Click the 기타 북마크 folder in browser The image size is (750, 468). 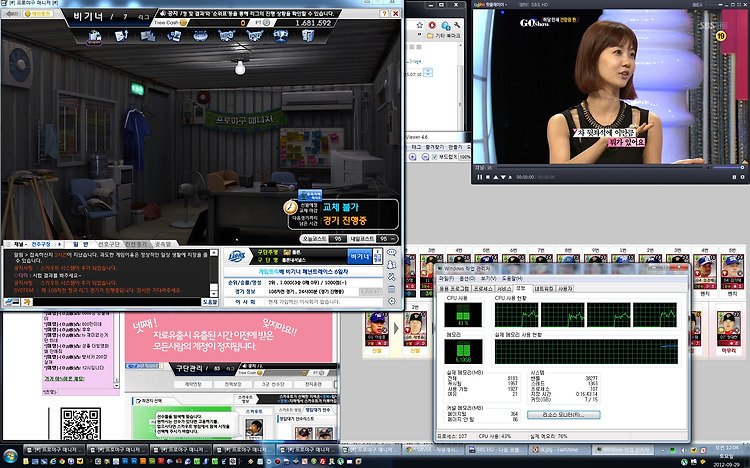tap(443, 36)
